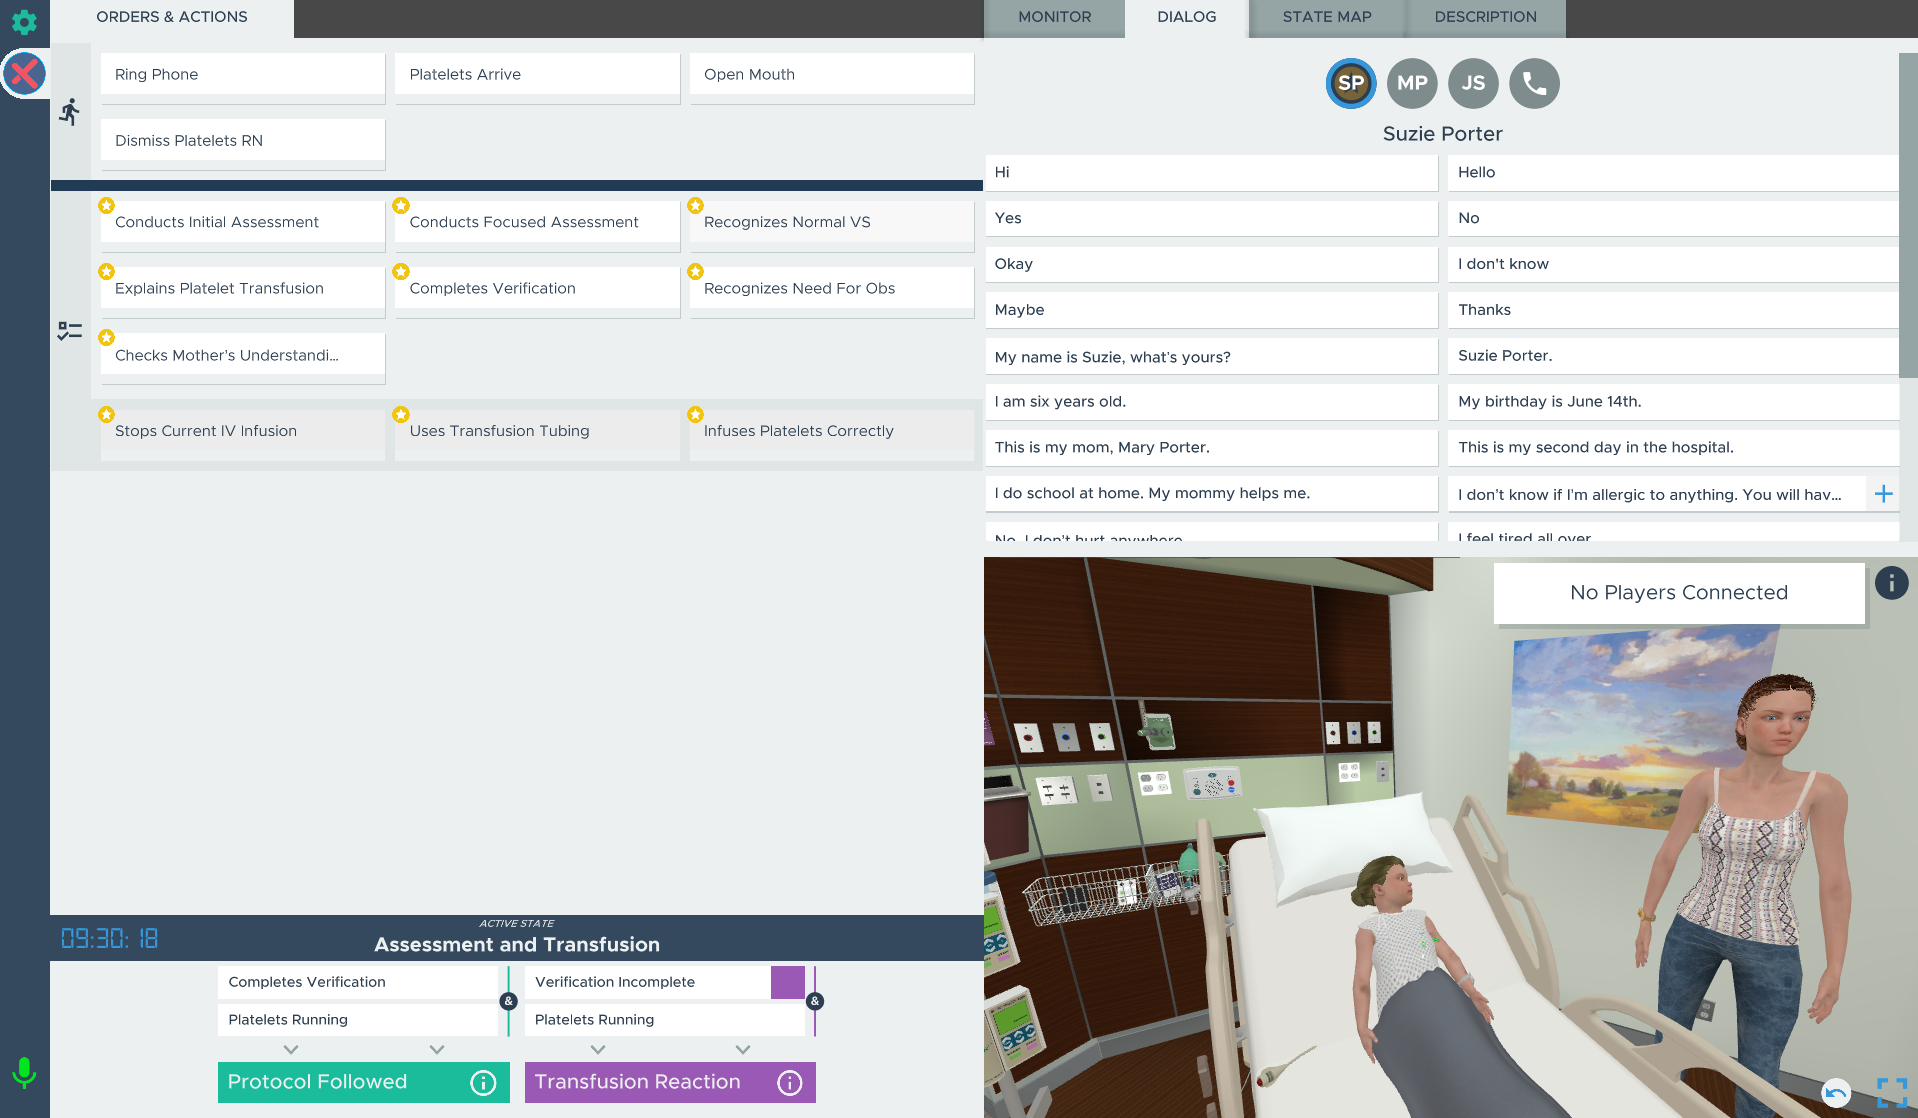Click the fullscreen icon in 3D view

1891,1092
